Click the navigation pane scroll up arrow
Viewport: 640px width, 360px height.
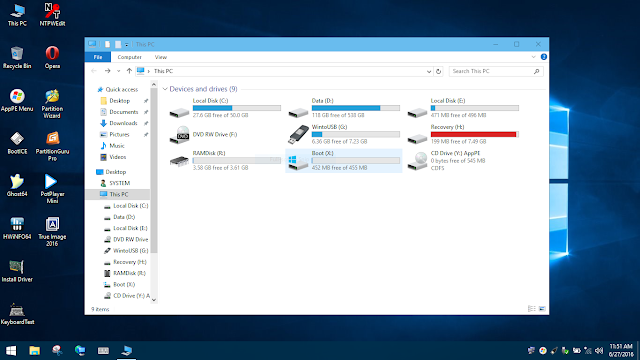(154, 84)
